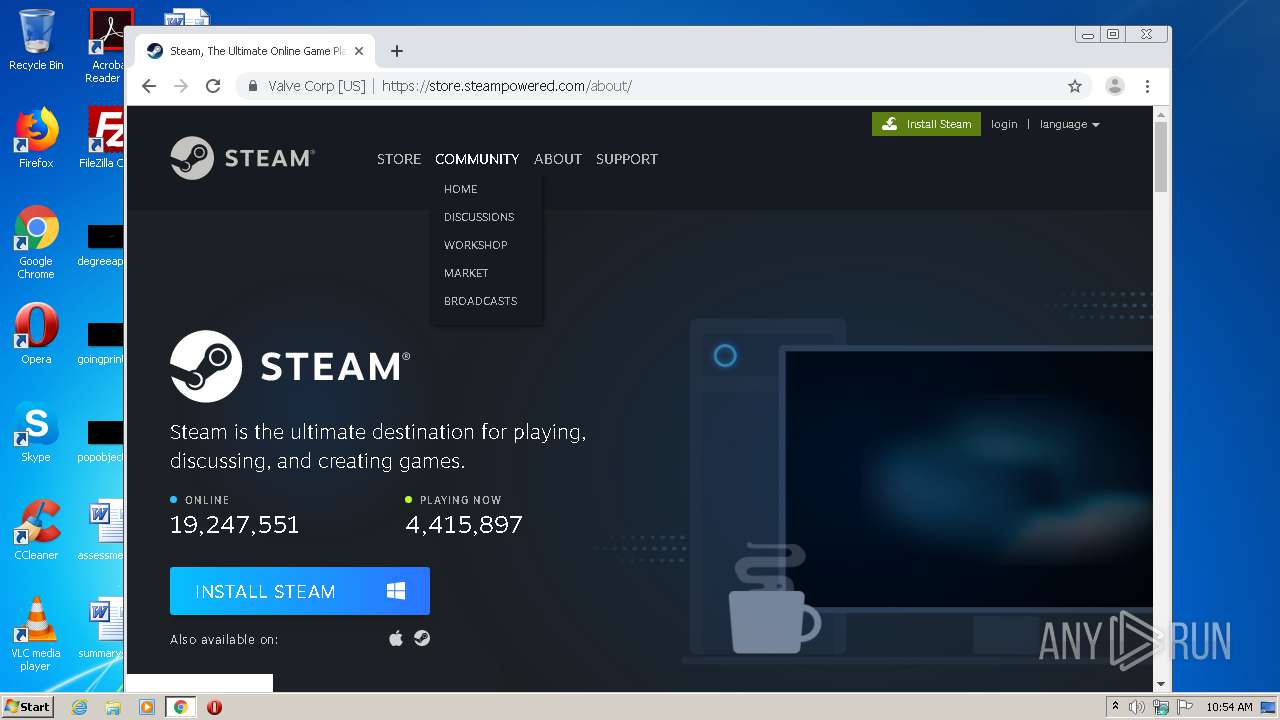Click the network tray icon
Viewport: 1280px width, 720px height.
point(1161,707)
